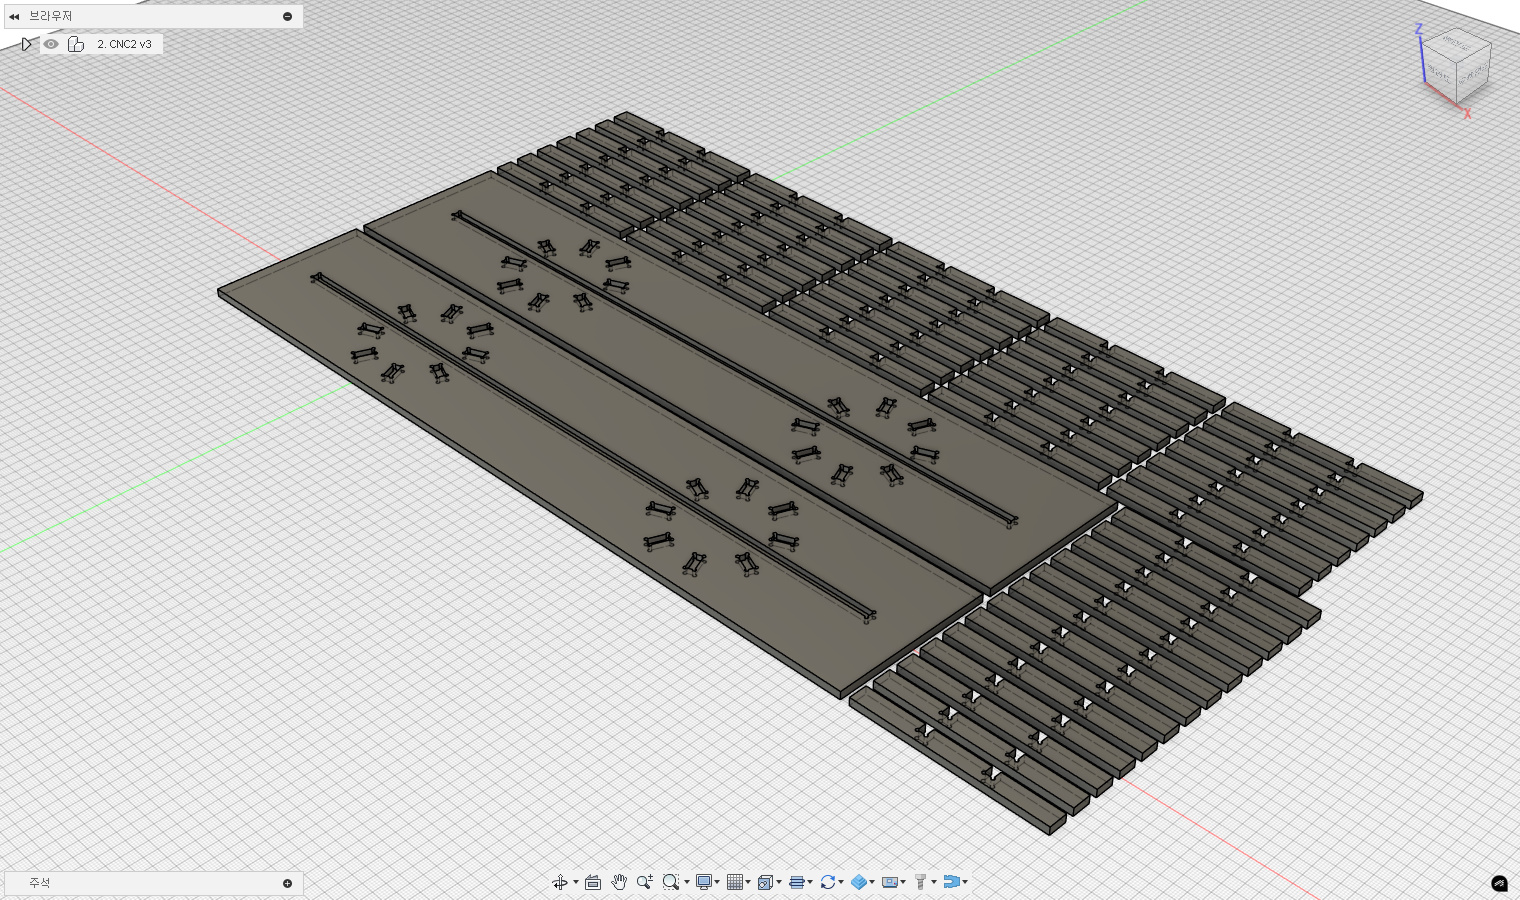This screenshot has height=900, width=1520.
Task: Click the Grid and Snaps icon
Action: coord(735,882)
